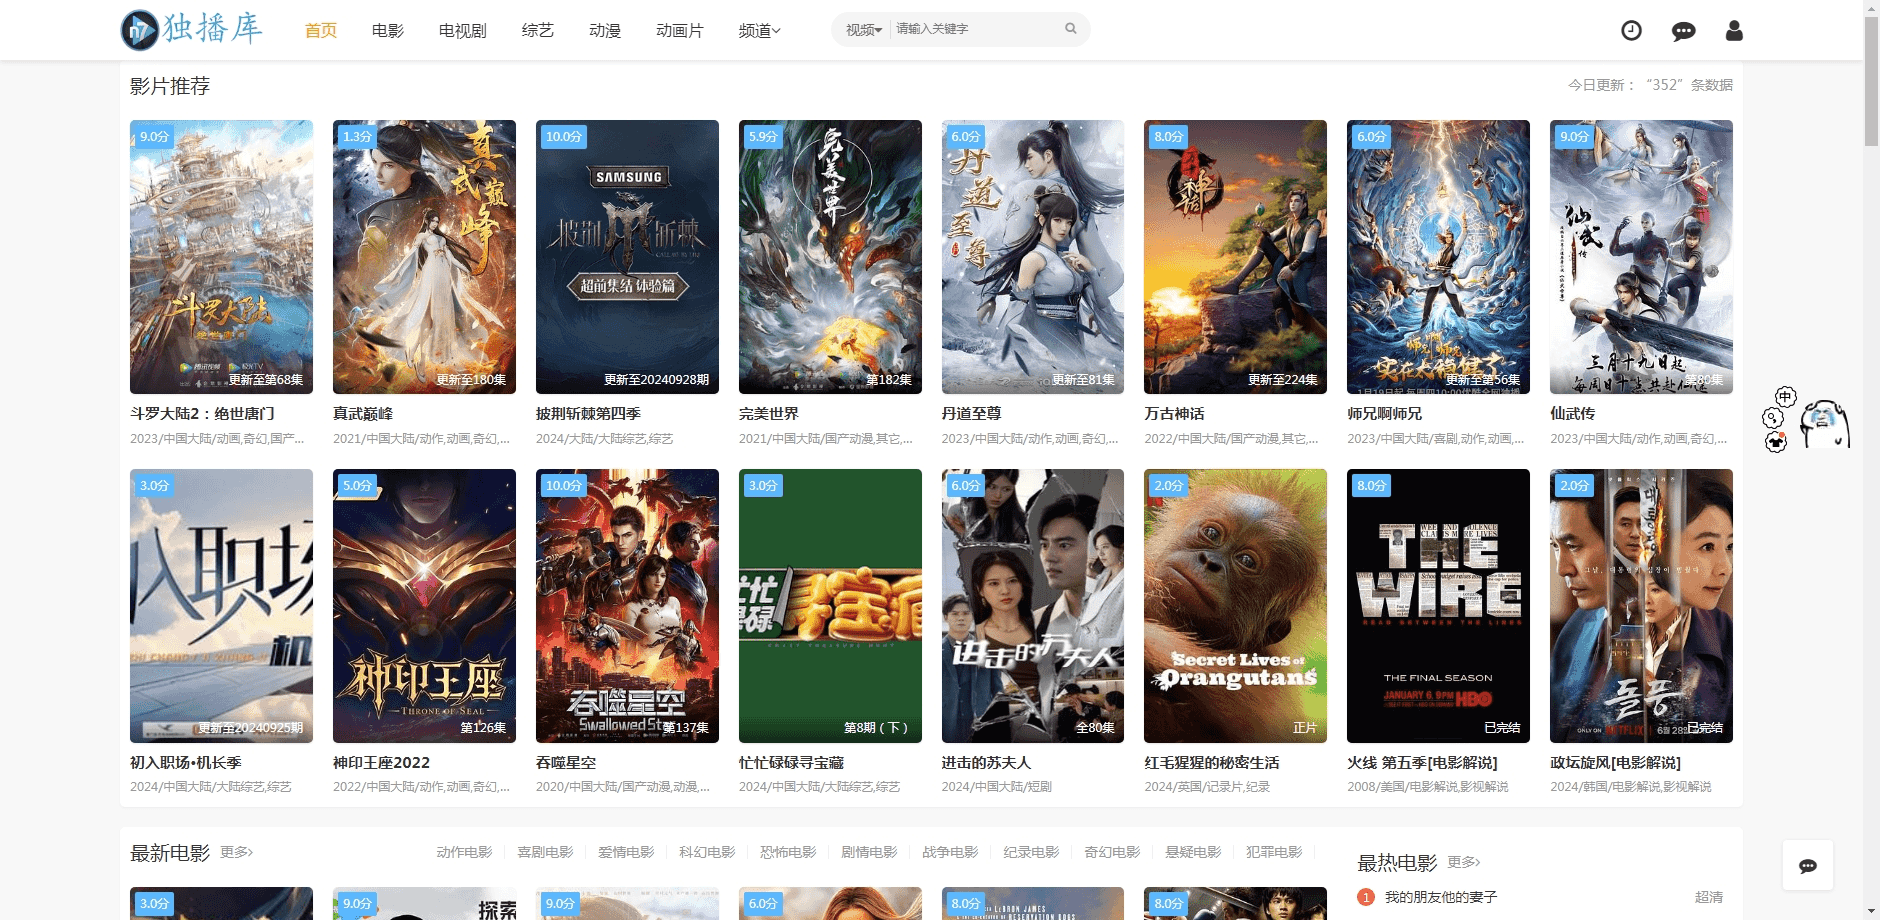Open 披荆斩棘第四季 poster

pyautogui.click(x=627, y=257)
